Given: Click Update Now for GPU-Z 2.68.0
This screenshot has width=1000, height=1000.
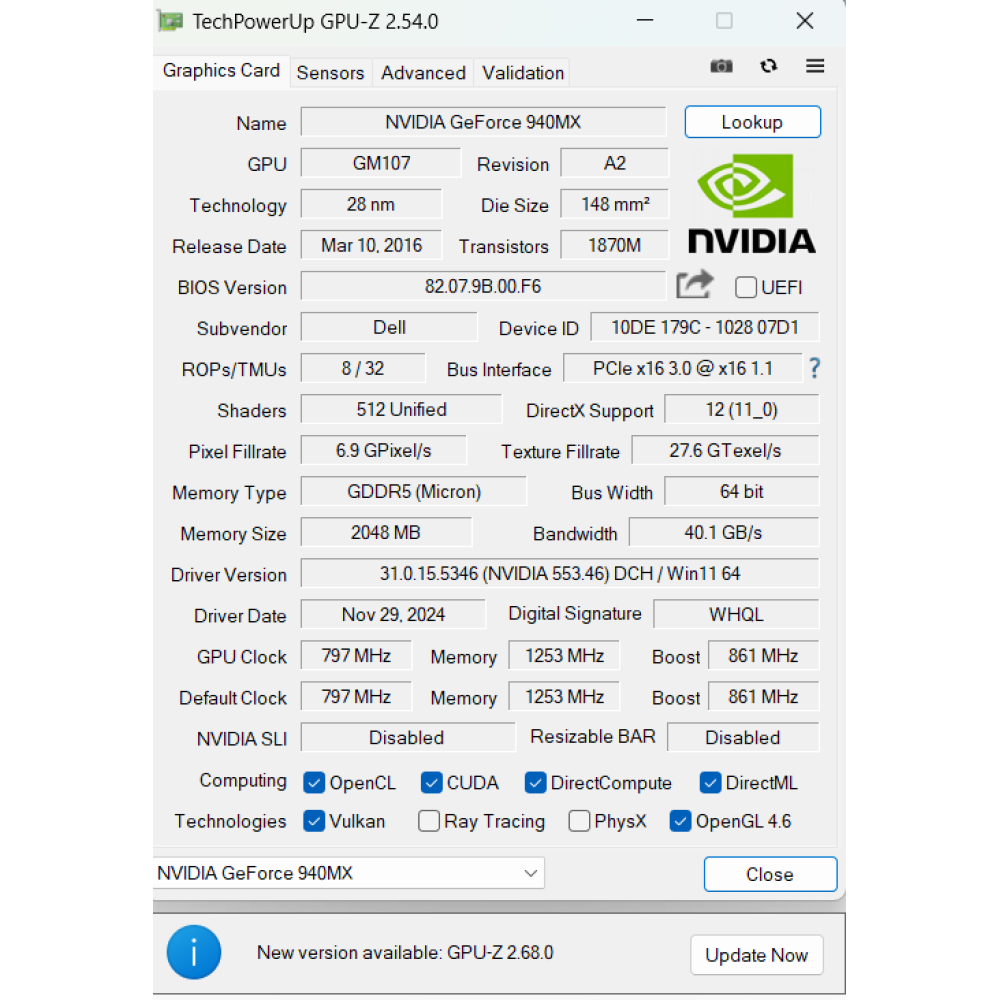Looking at the screenshot, I should (757, 955).
